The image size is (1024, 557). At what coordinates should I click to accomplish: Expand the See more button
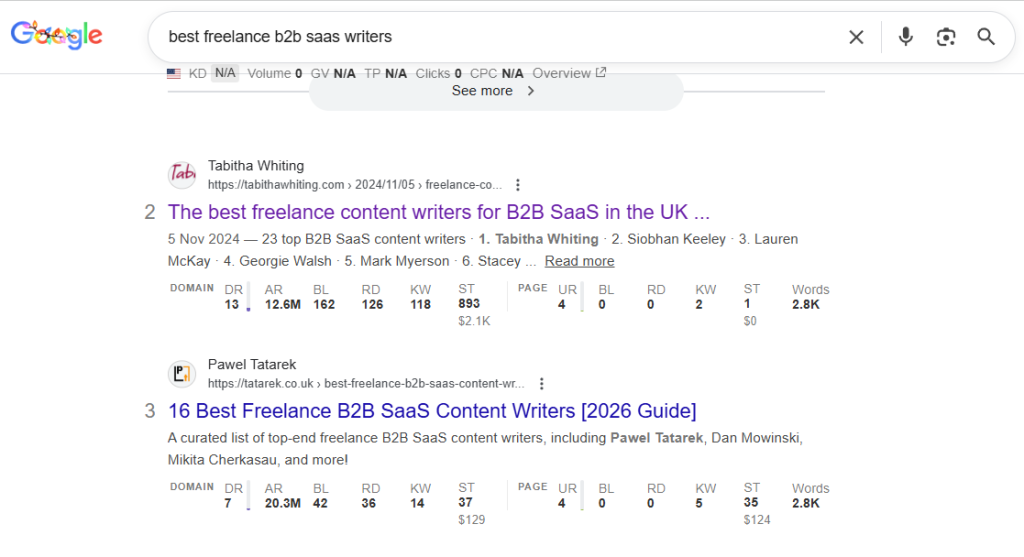coord(496,91)
